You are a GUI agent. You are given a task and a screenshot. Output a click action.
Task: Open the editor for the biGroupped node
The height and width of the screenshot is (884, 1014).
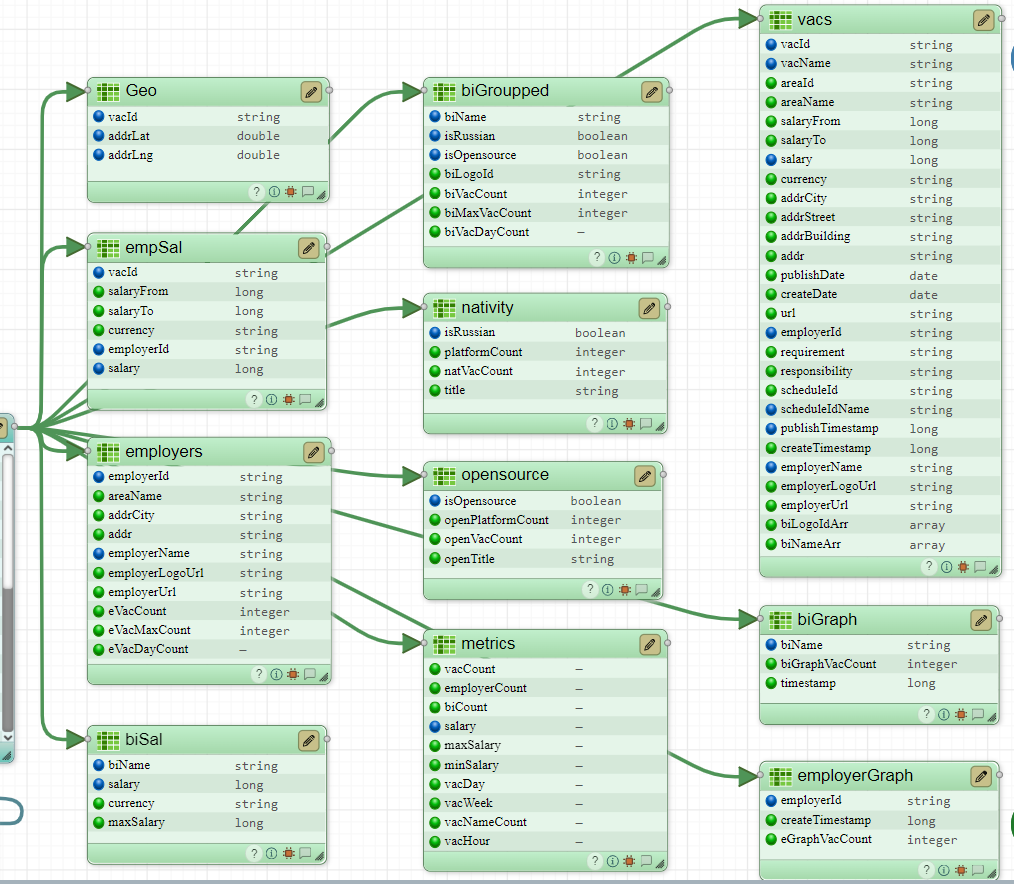click(x=652, y=92)
